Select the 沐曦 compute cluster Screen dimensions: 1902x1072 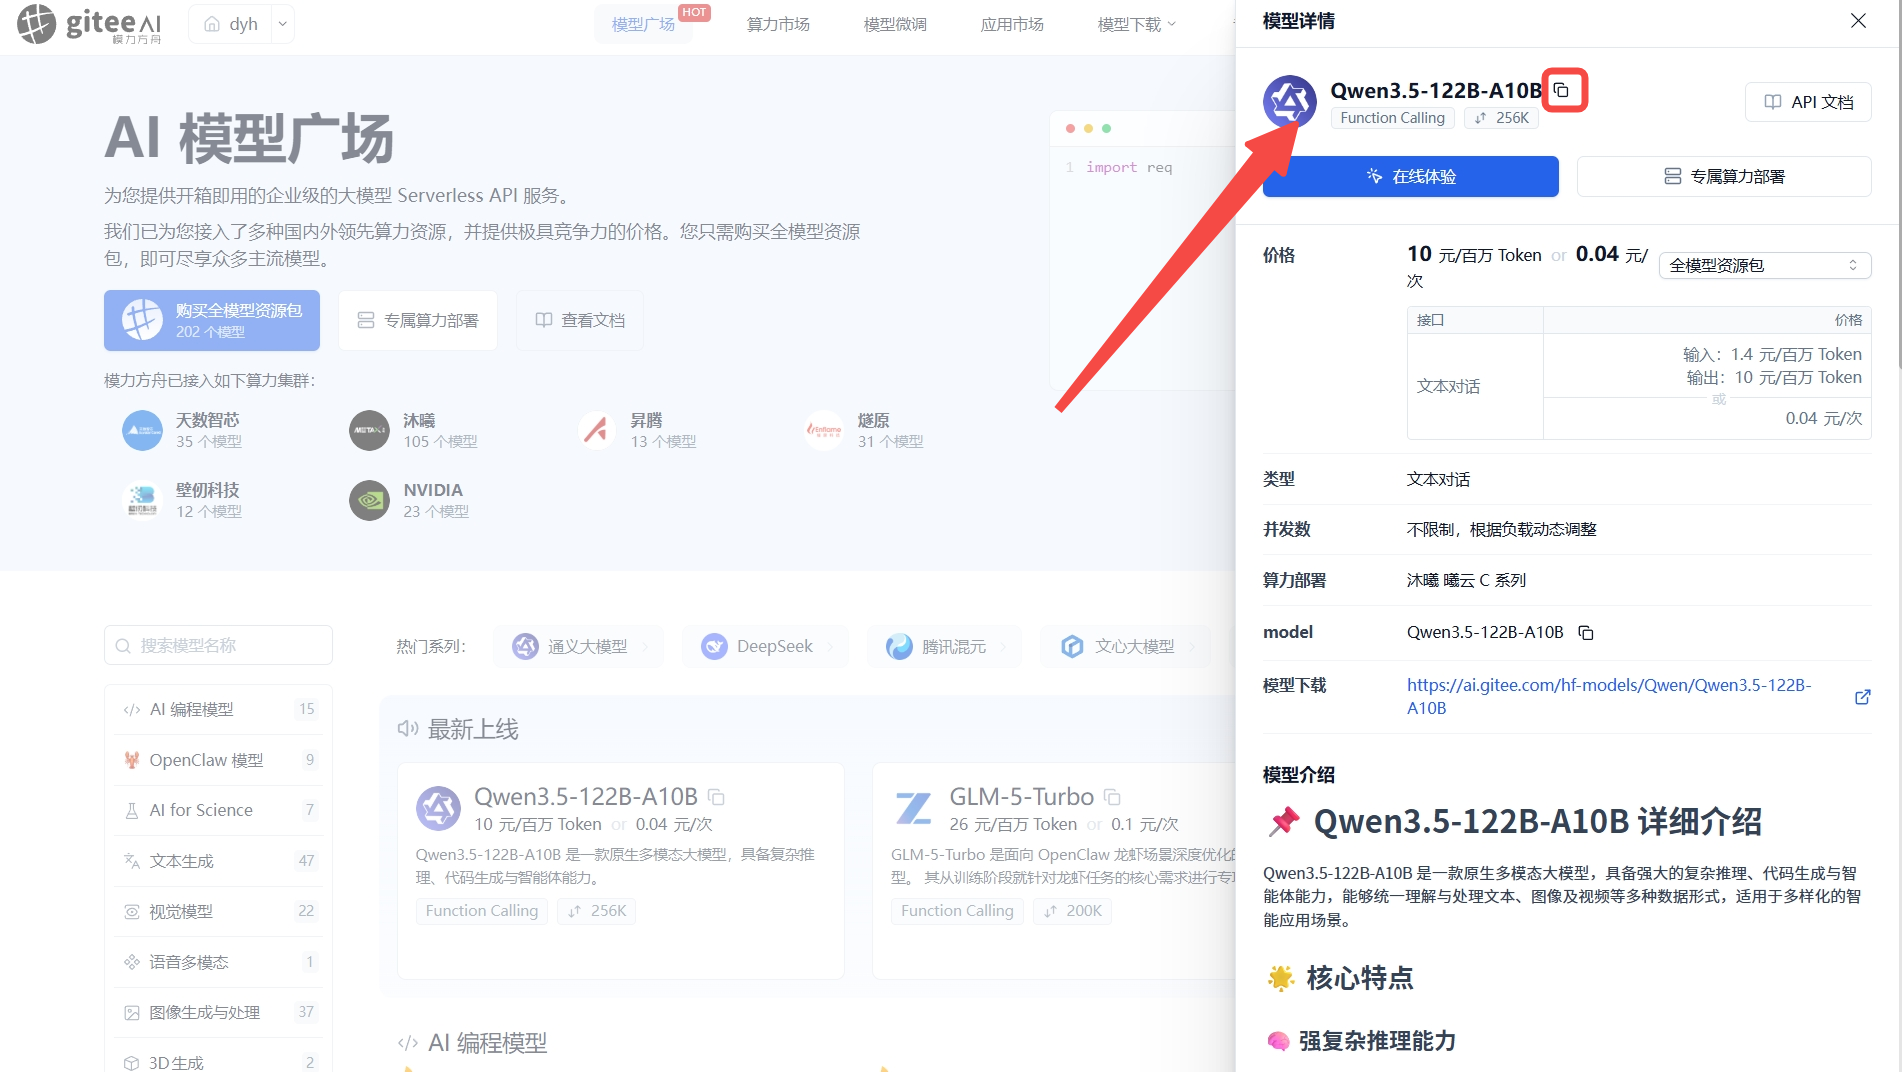pos(414,430)
